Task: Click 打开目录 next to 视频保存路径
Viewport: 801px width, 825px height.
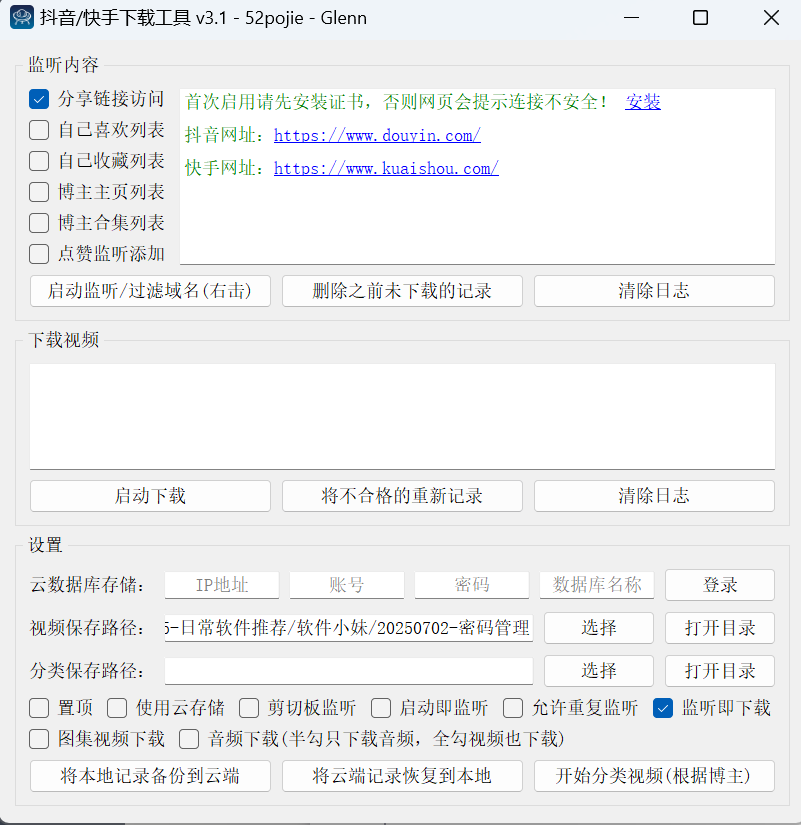Action: [x=719, y=628]
